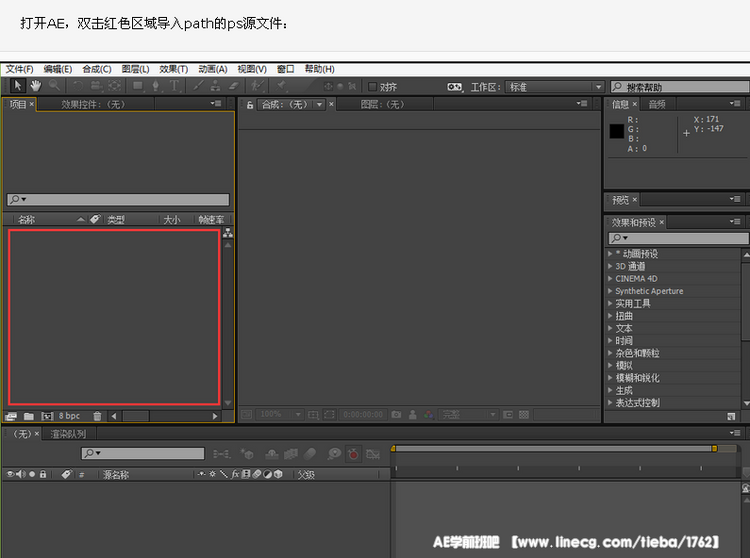Select the Zoom magnifier tool
This screenshot has height=558, width=750.
coord(54,86)
